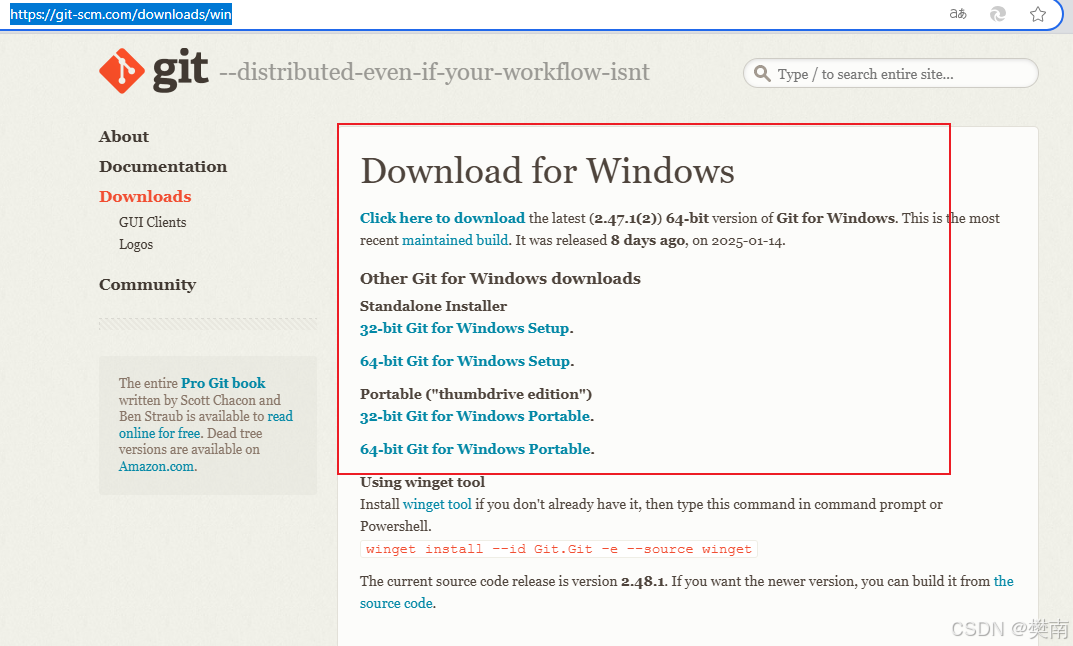The height and width of the screenshot is (646, 1073).
Task: Open 'read online for free' link
Action: 206,424
